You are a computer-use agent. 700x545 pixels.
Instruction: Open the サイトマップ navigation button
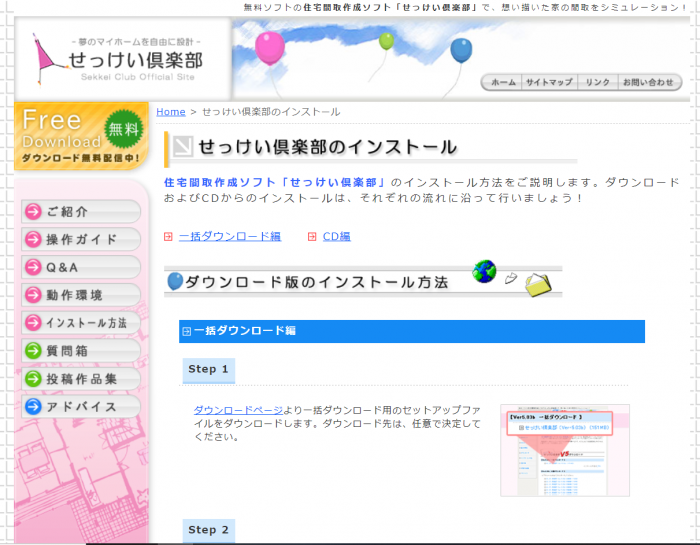(549, 82)
